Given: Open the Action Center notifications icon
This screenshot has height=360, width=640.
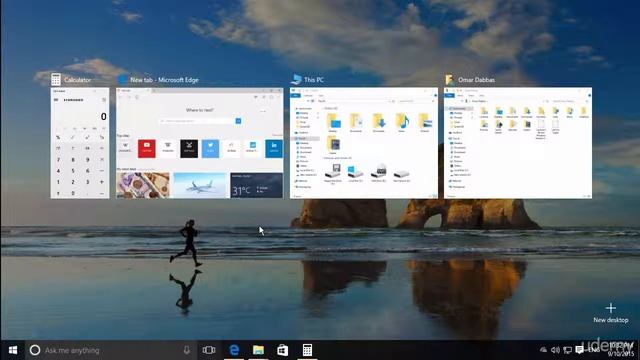Looking at the screenshot, I should [579, 350].
